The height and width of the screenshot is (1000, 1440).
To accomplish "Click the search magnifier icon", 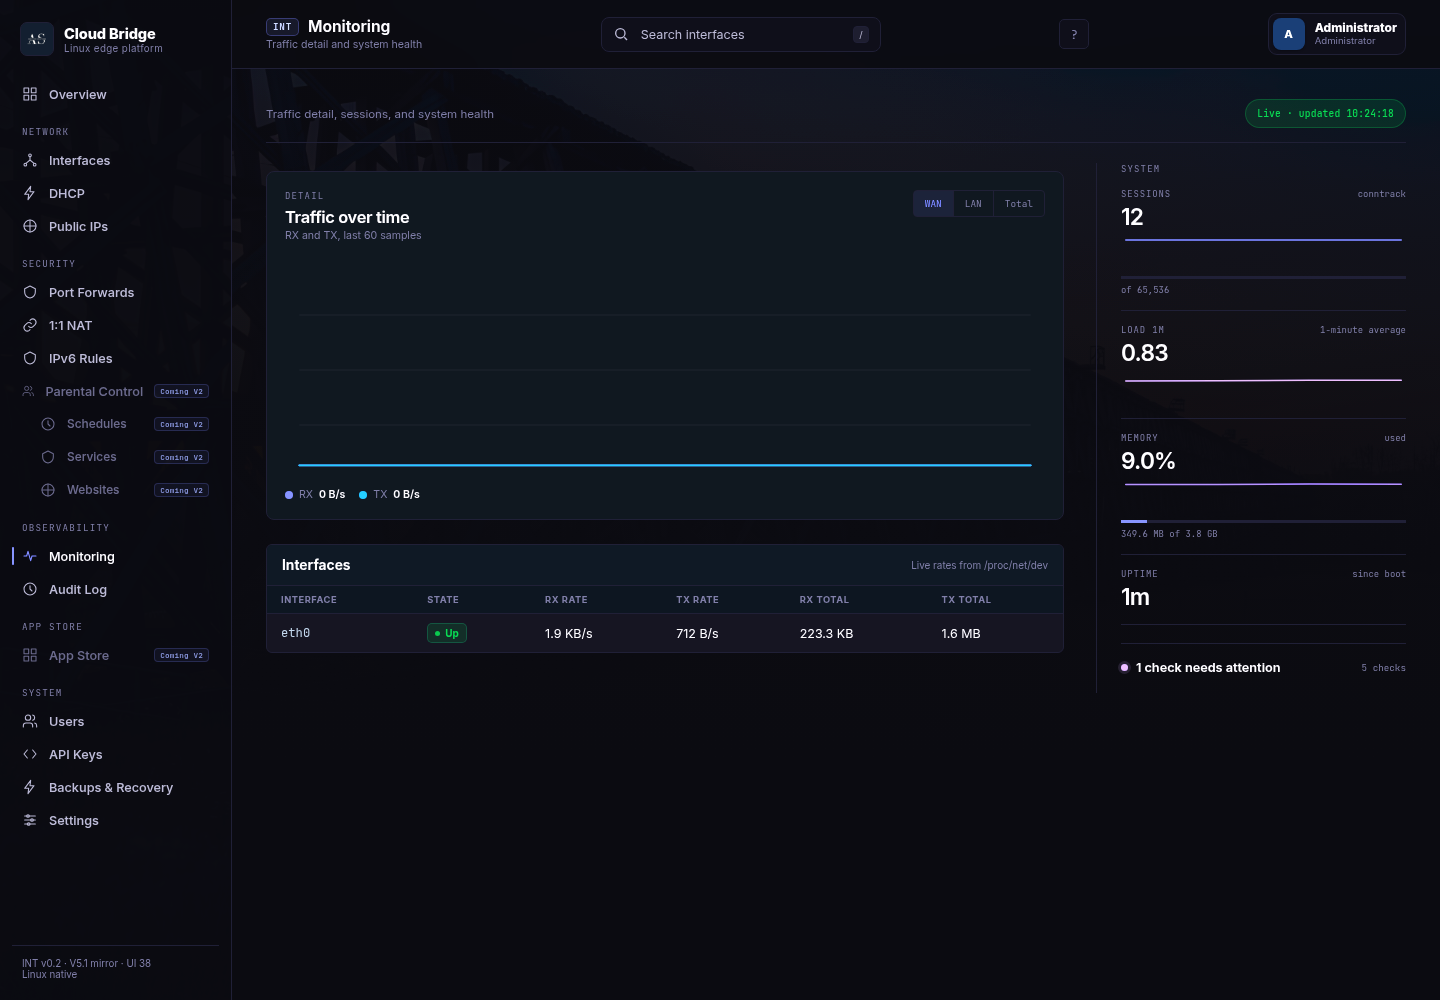I will coord(621,34).
